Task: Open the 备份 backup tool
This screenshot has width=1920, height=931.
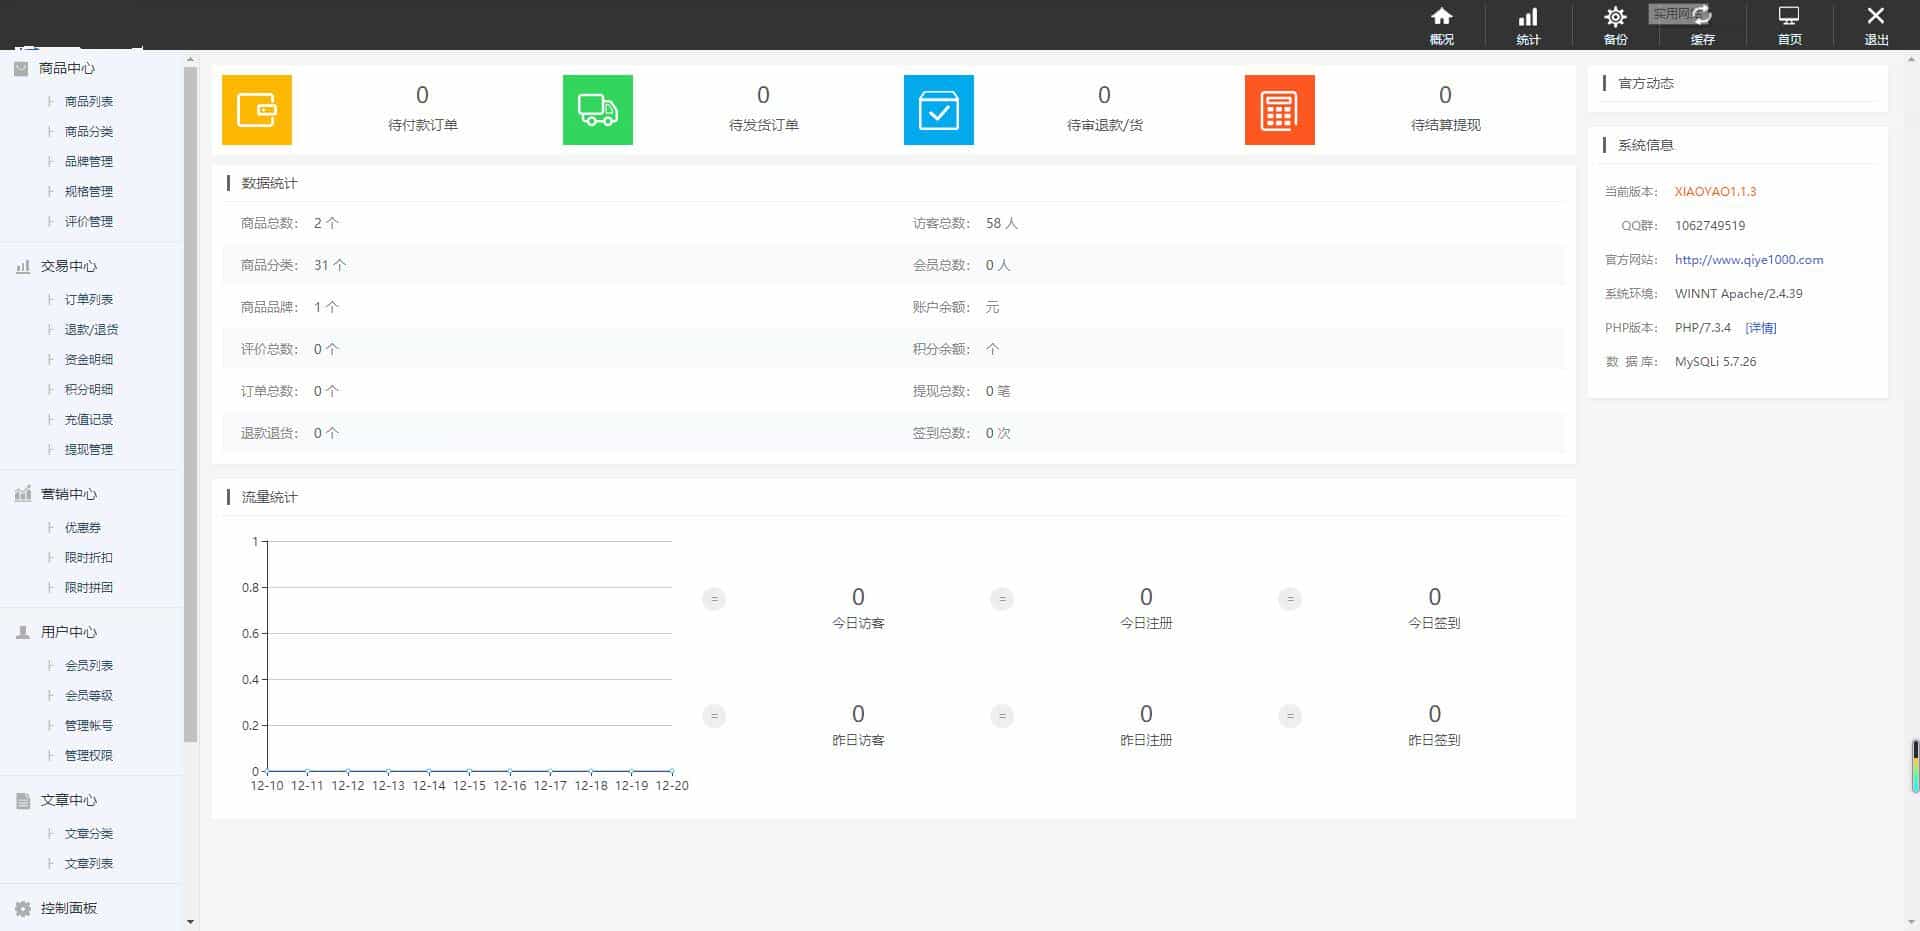Action: [1615, 26]
